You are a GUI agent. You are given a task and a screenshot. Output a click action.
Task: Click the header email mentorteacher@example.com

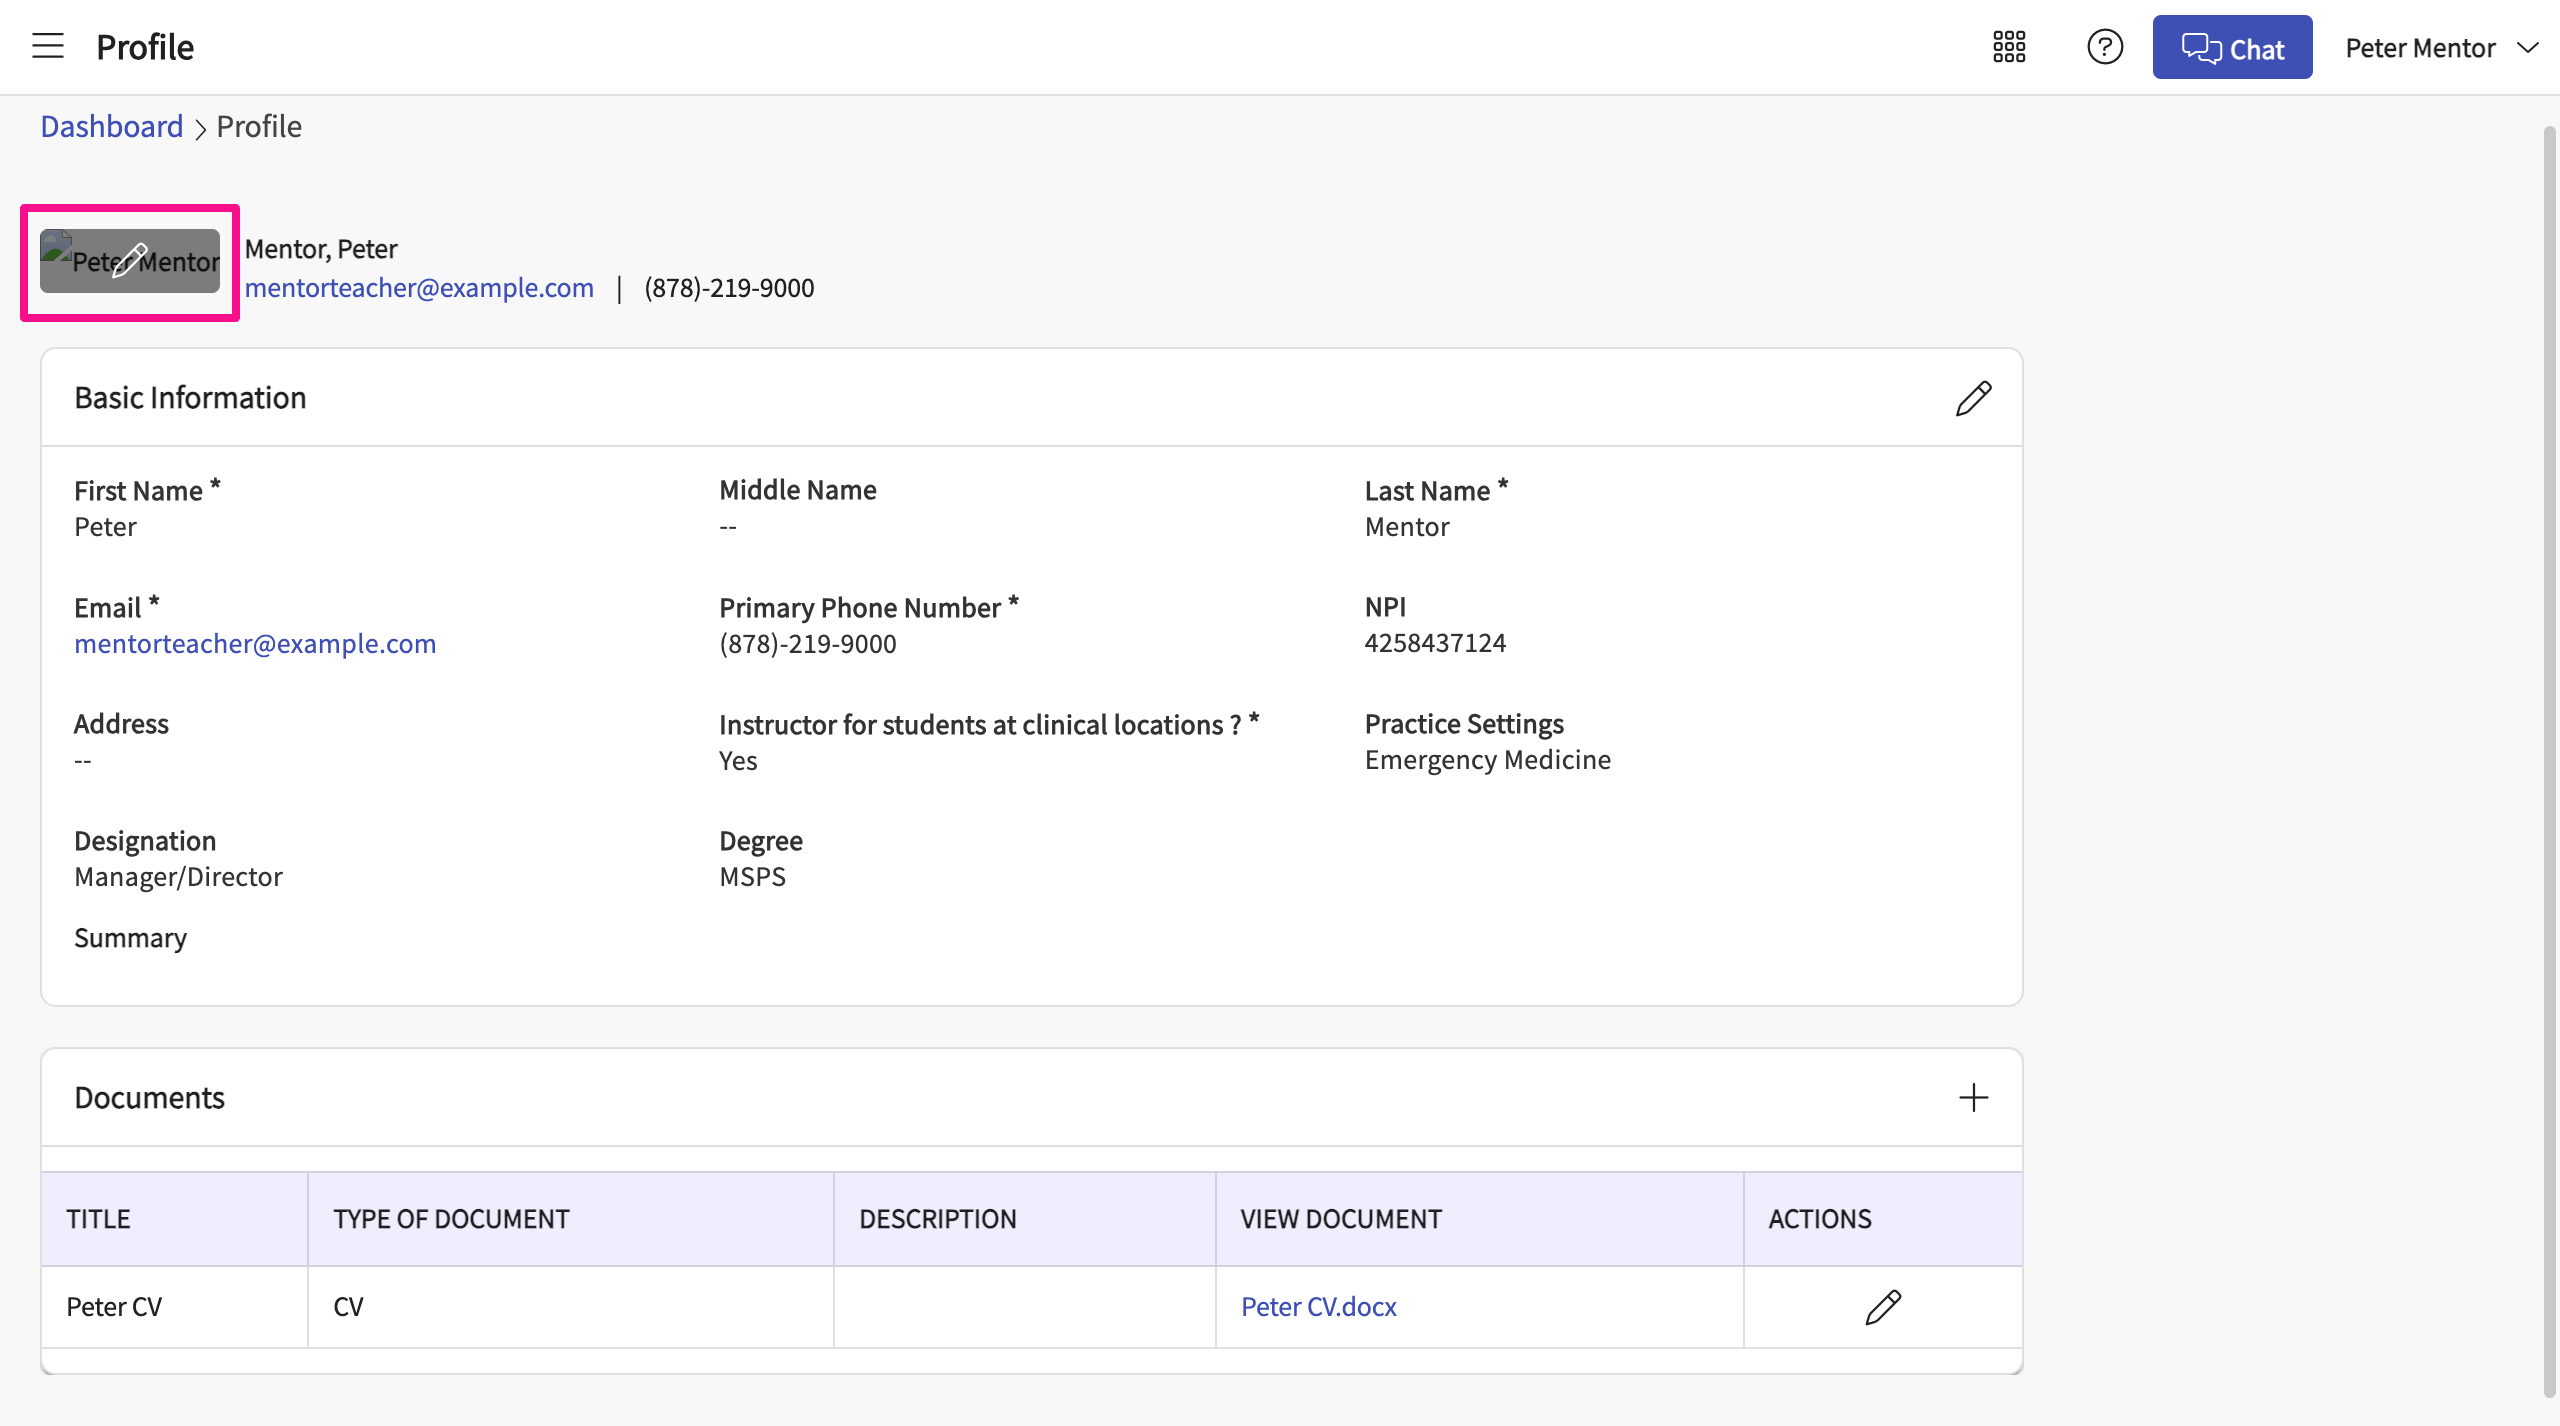point(419,288)
